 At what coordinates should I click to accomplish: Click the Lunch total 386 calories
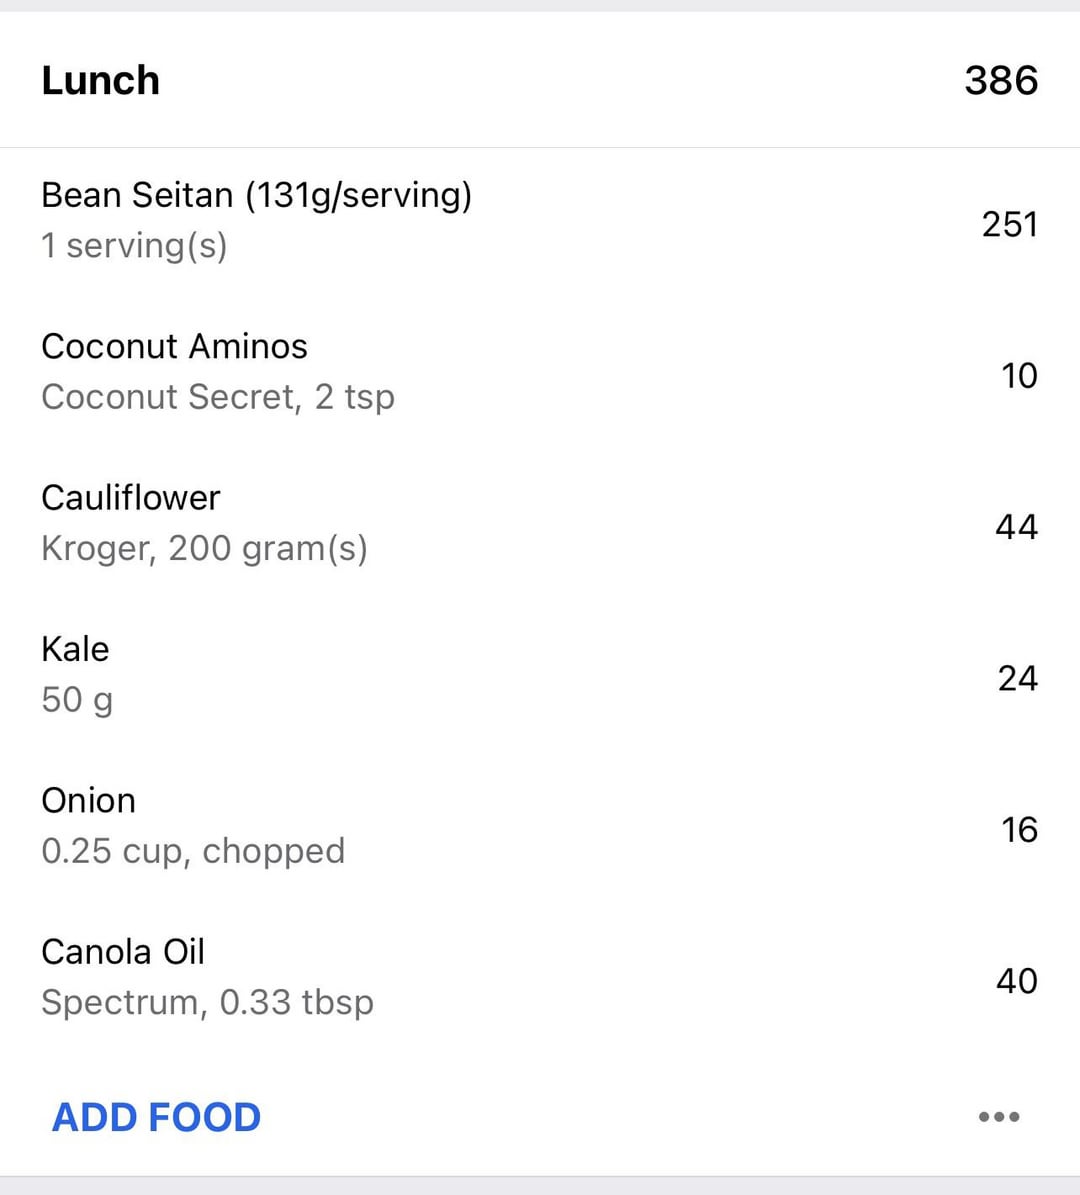[x=1001, y=80]
